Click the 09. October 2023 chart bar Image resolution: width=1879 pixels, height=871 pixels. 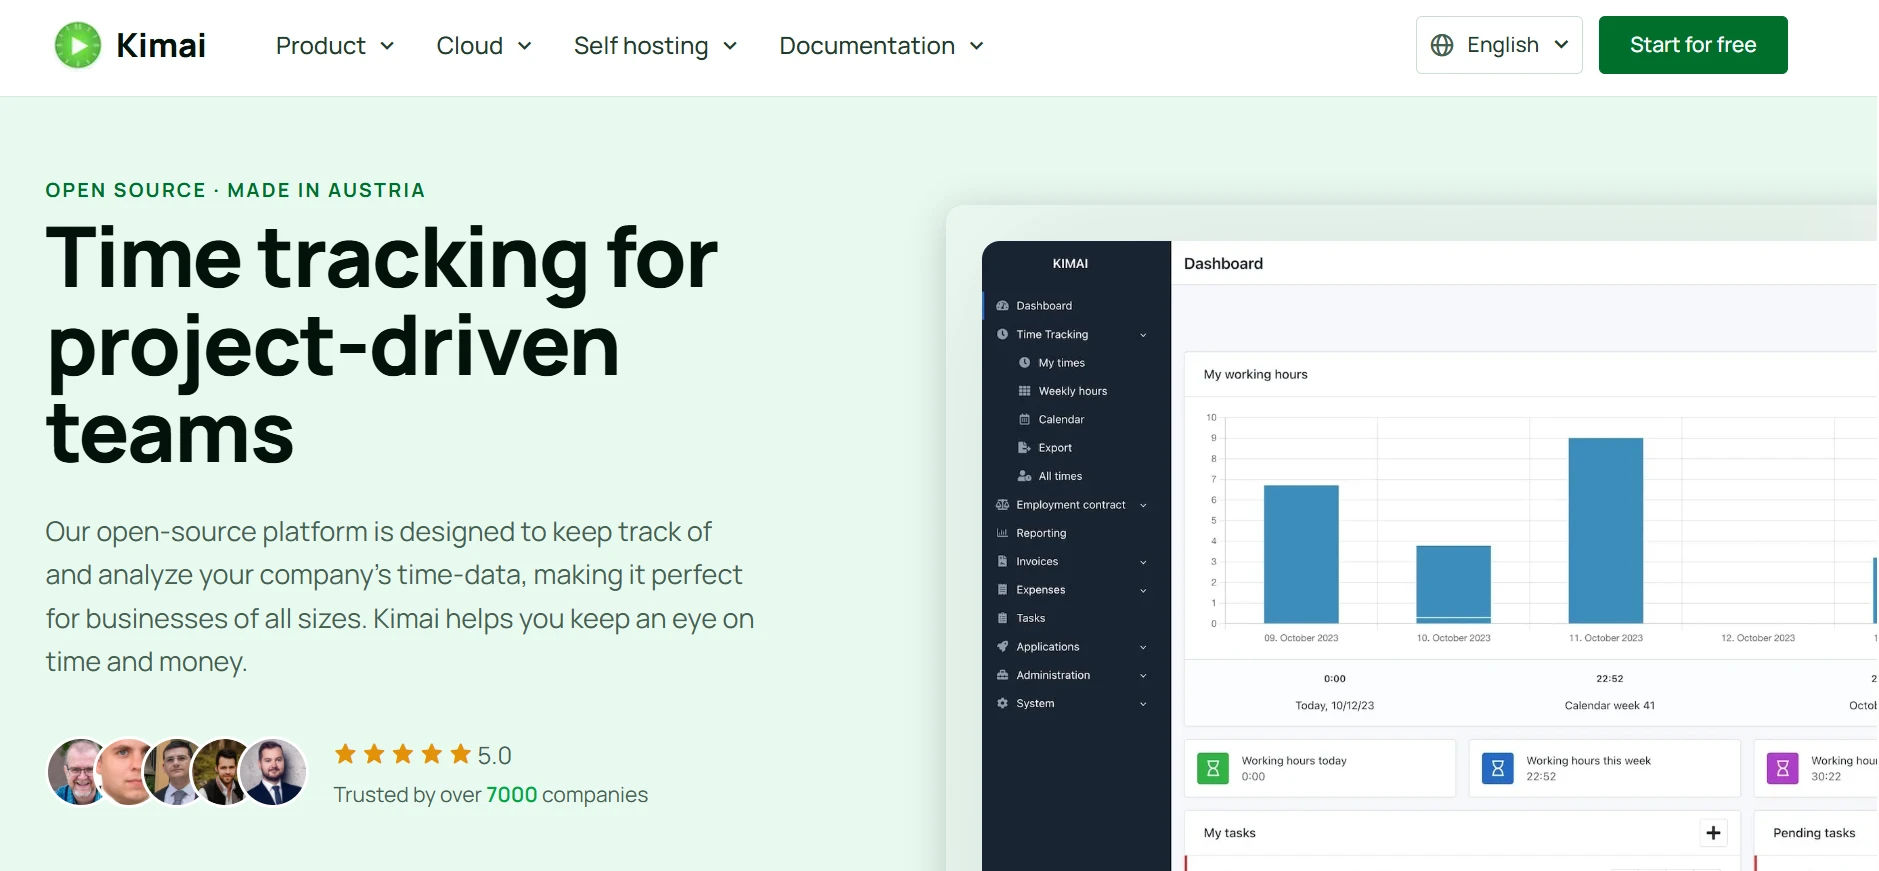coord(1301,554)
